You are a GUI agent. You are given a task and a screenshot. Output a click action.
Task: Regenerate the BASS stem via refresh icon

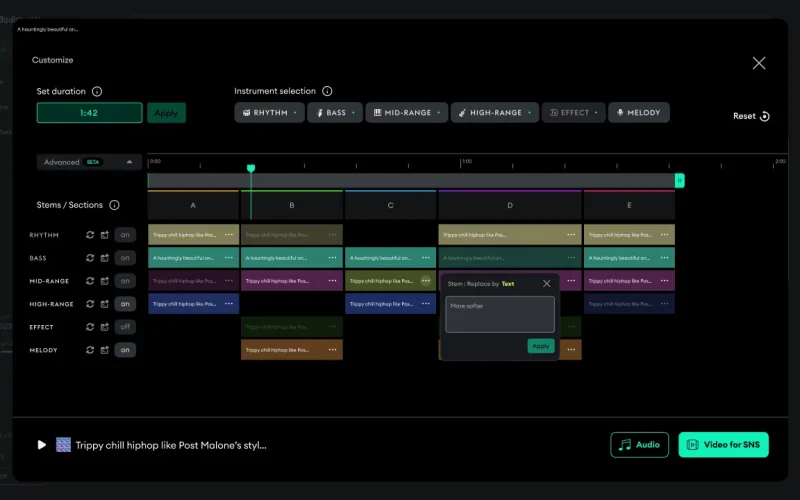click(90, 258)
